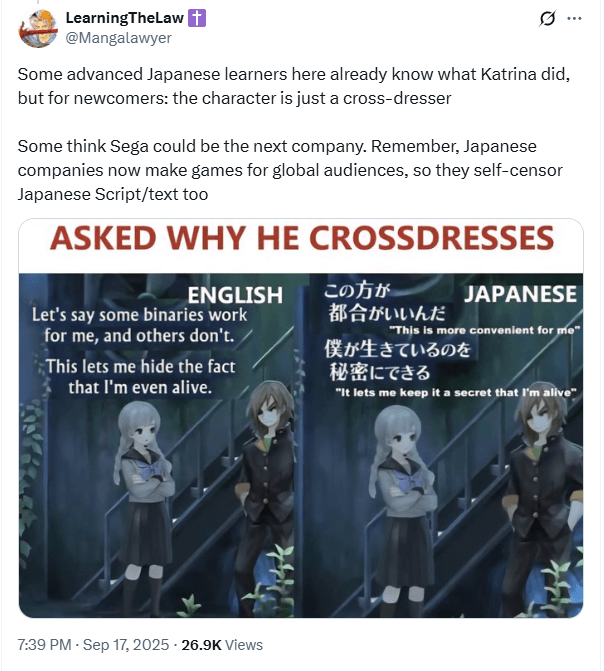Click the purple cross badge by the name
This screenshot has width=604, height=671.
[197, 18]
